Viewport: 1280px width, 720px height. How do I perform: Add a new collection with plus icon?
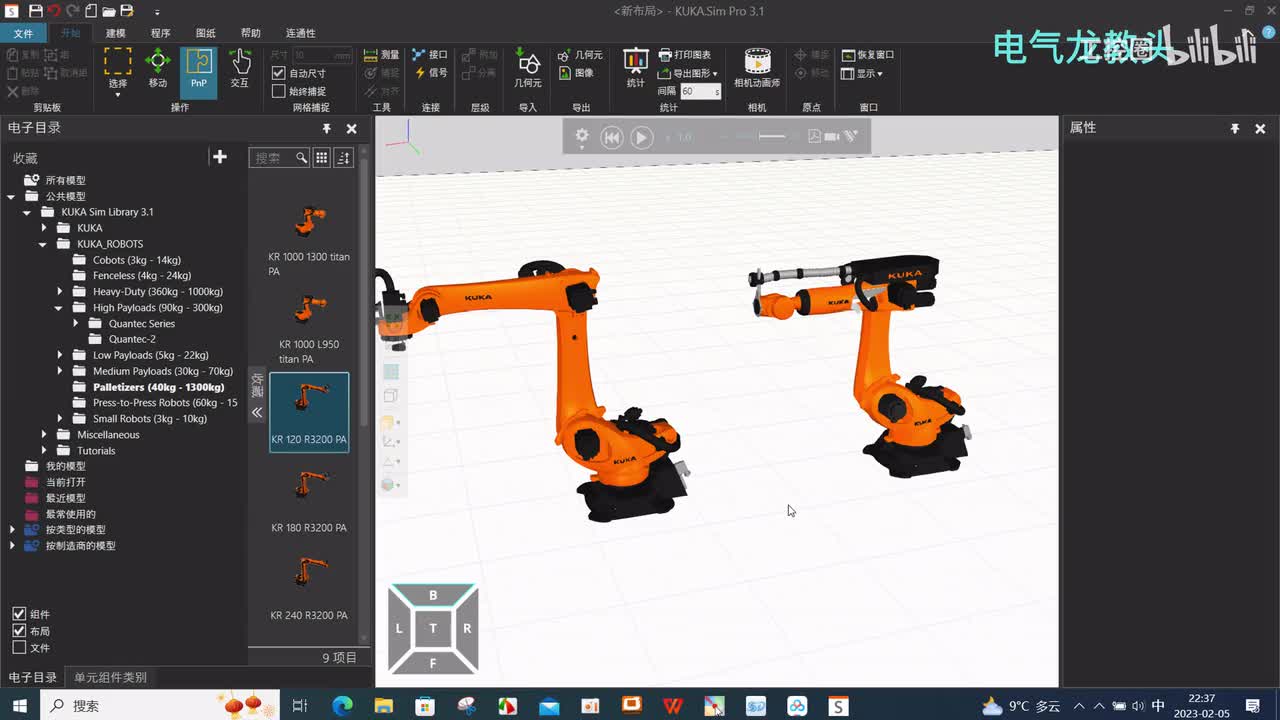pos(220,157)
